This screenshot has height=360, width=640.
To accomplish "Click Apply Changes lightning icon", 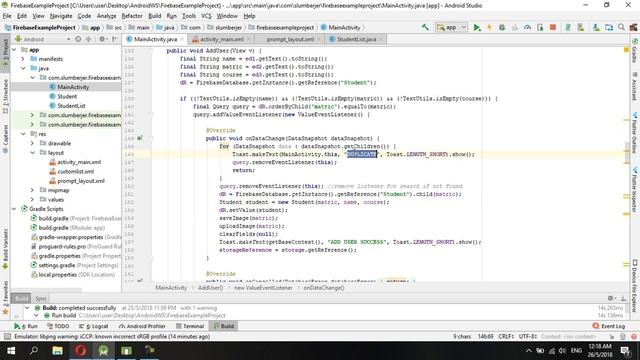I will [x=489, y=27].
